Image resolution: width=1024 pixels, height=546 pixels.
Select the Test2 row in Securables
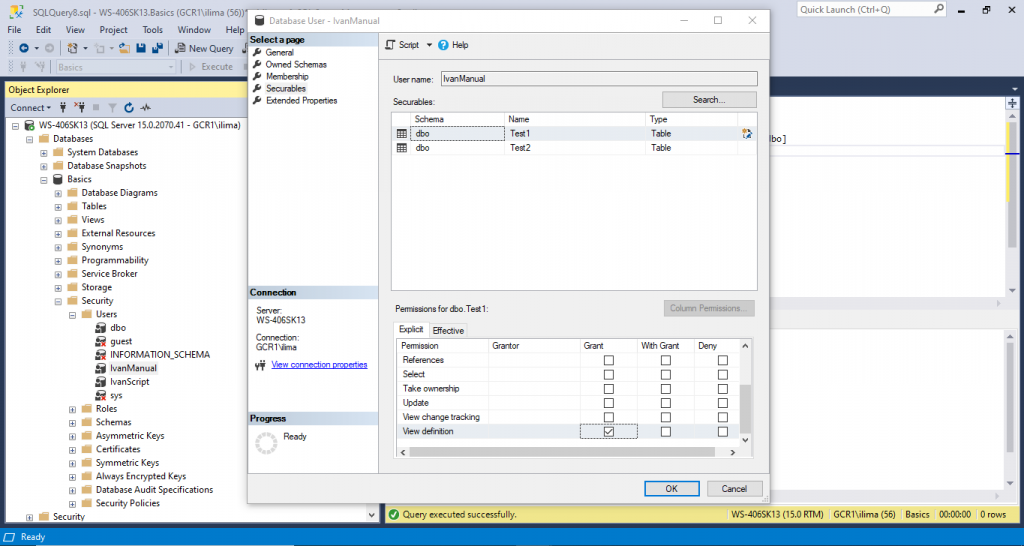[x=574, y=148]
